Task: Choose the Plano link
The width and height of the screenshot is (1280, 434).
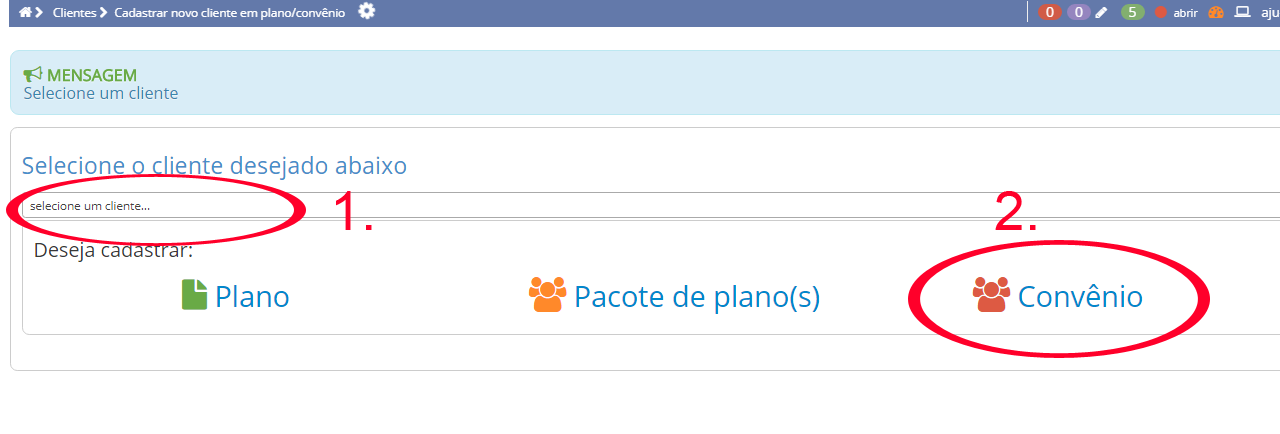Action: pos(252,297)
